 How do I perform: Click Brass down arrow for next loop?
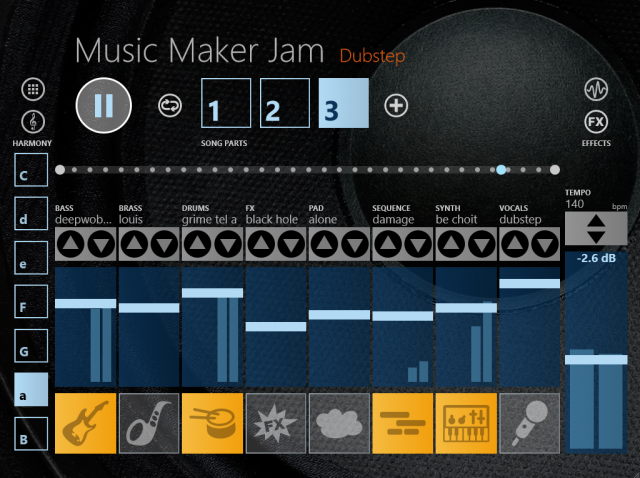[164, 244]
